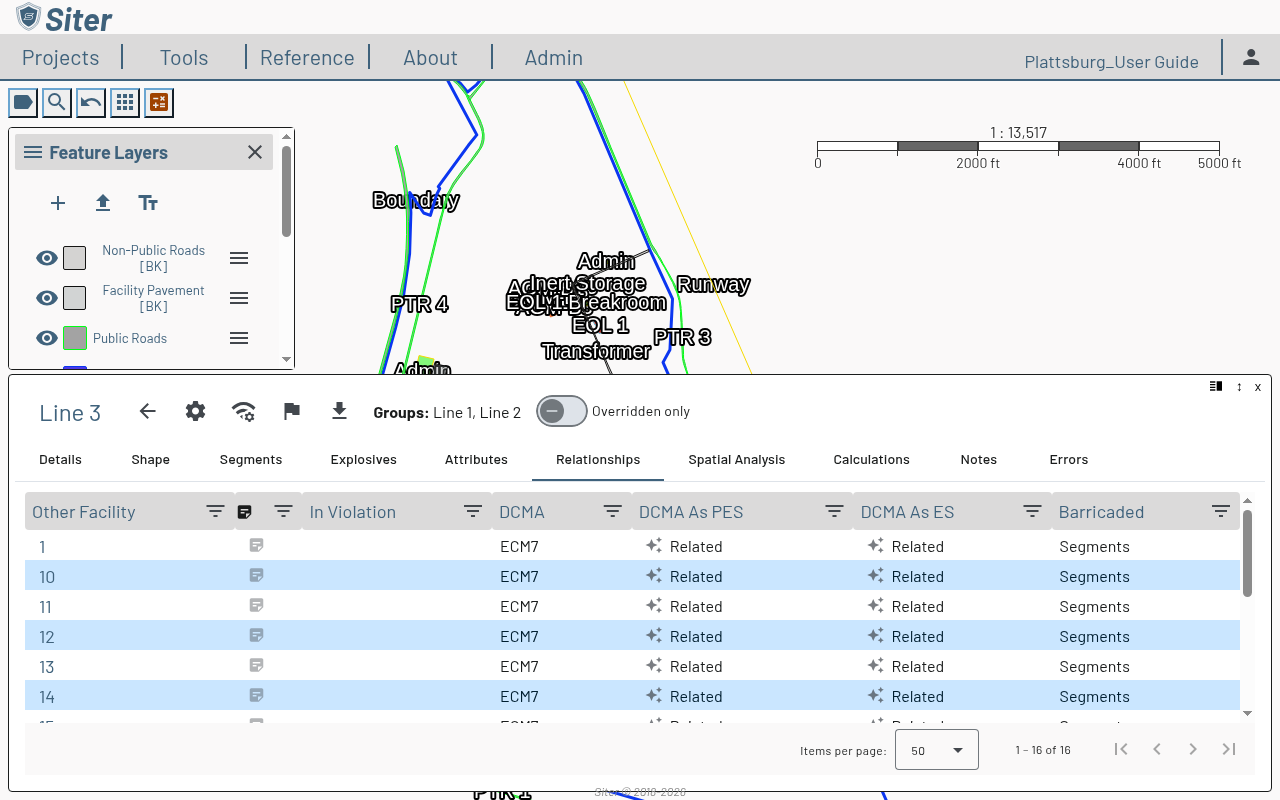Switch to the Spatial Analysis tab

737,460
